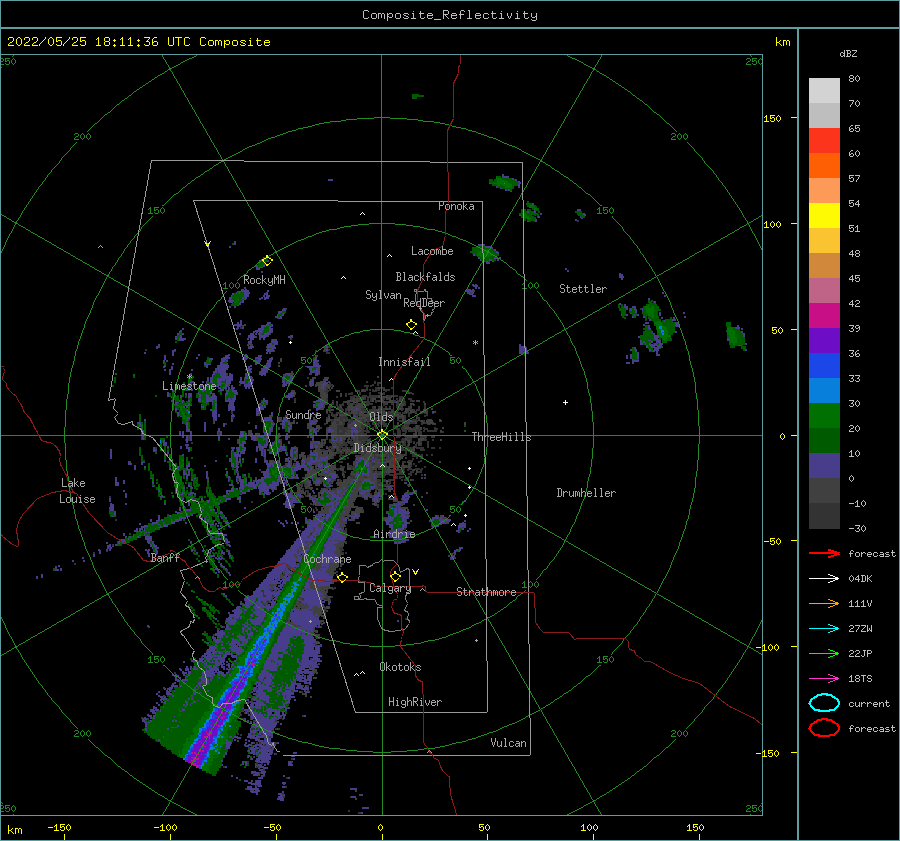Click the Innisfail town label

point(404,362)
